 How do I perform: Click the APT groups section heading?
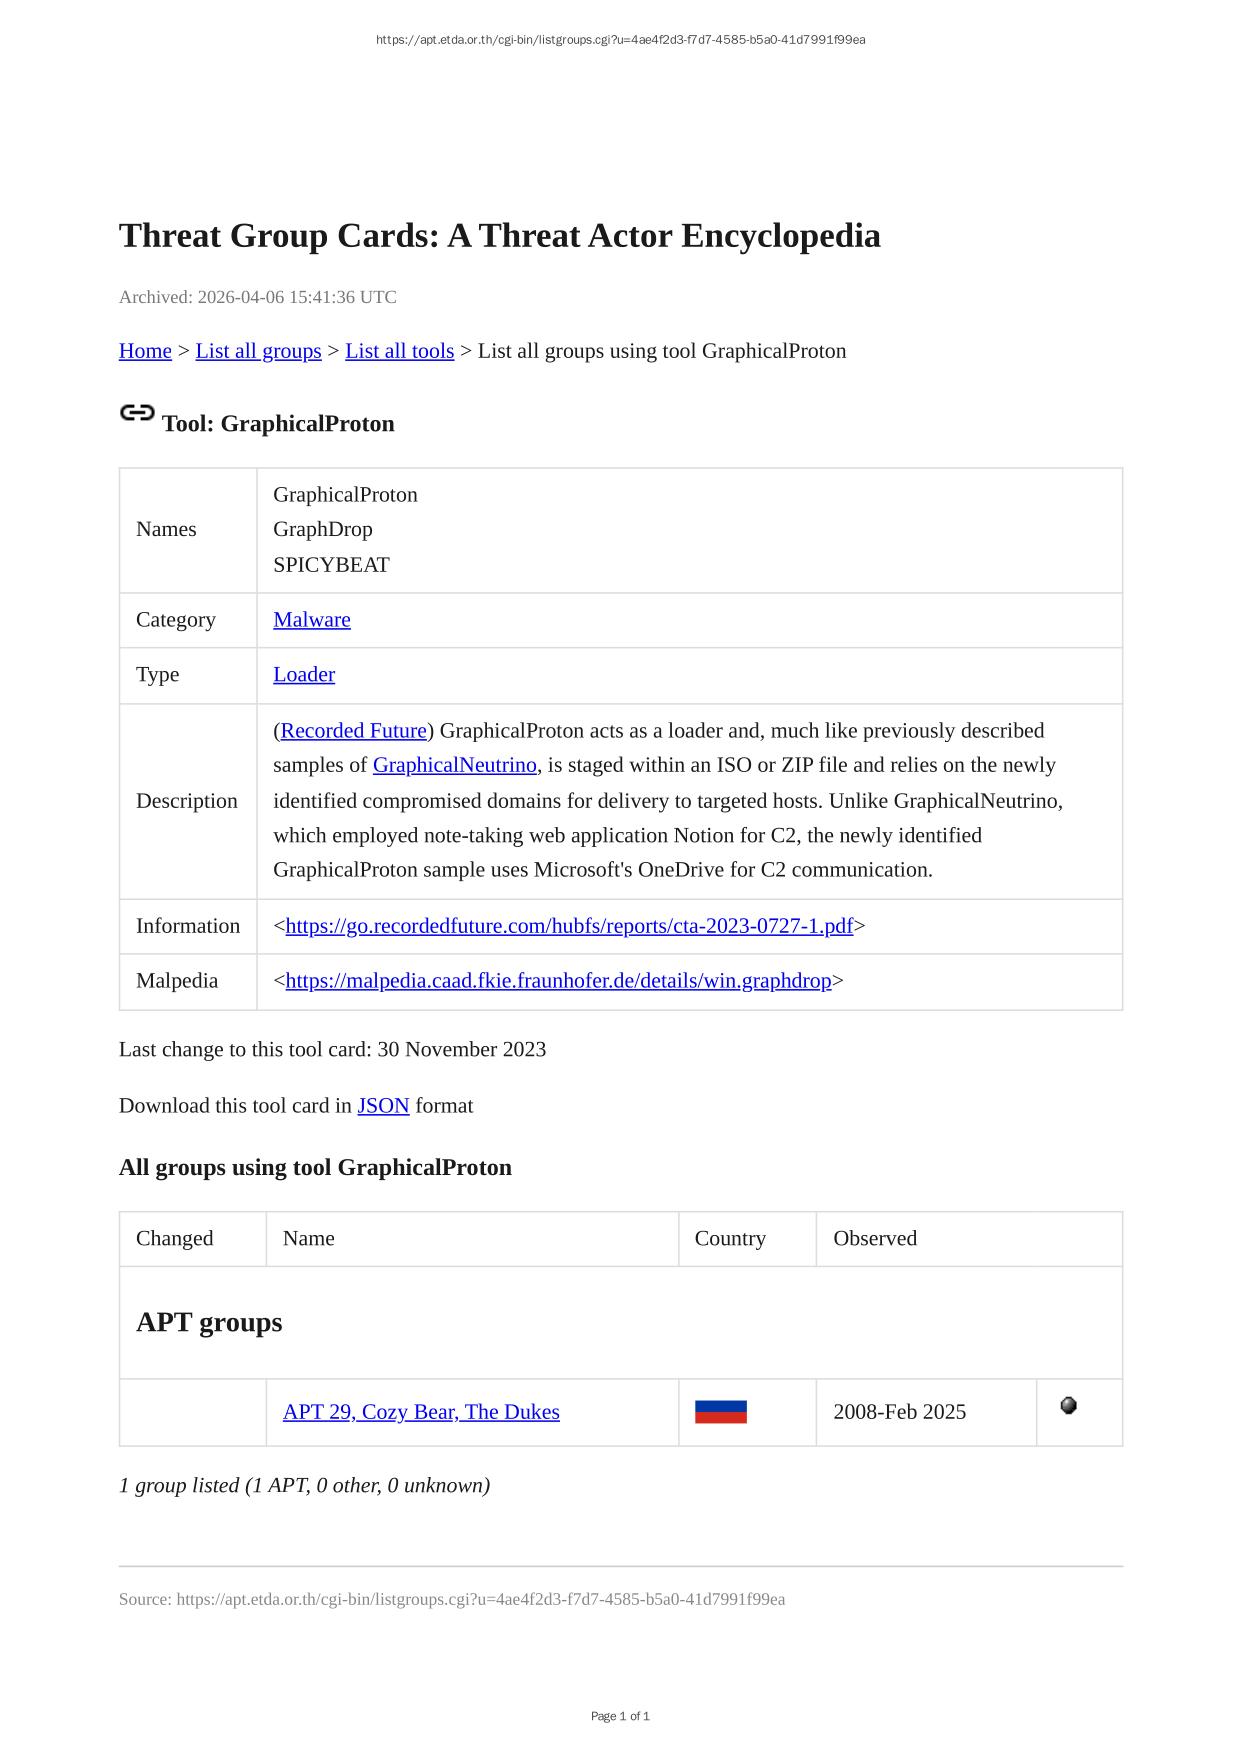(x=209, y=1323)
